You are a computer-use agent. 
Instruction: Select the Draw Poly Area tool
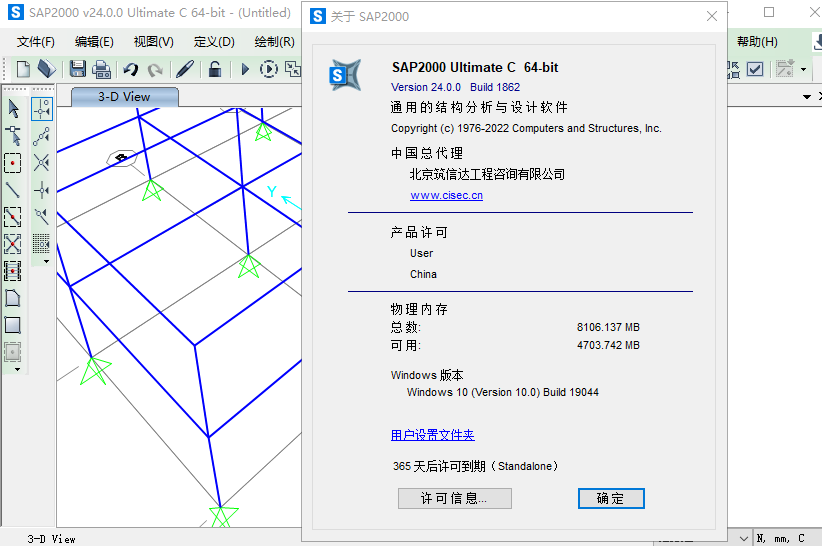click(x=13, y=298)
